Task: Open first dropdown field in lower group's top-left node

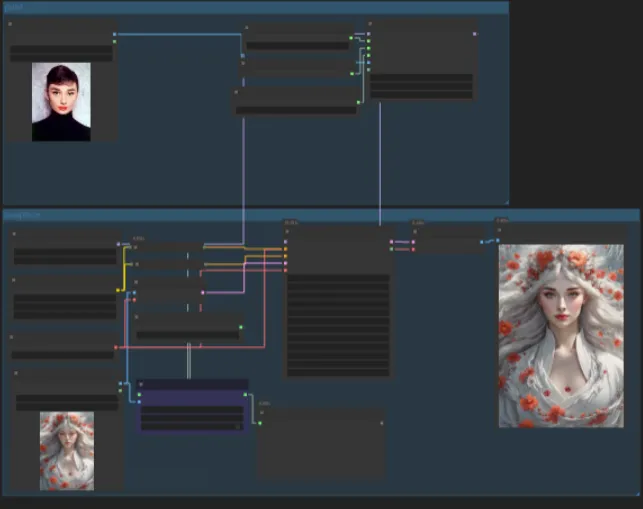Action: [64, 251]
